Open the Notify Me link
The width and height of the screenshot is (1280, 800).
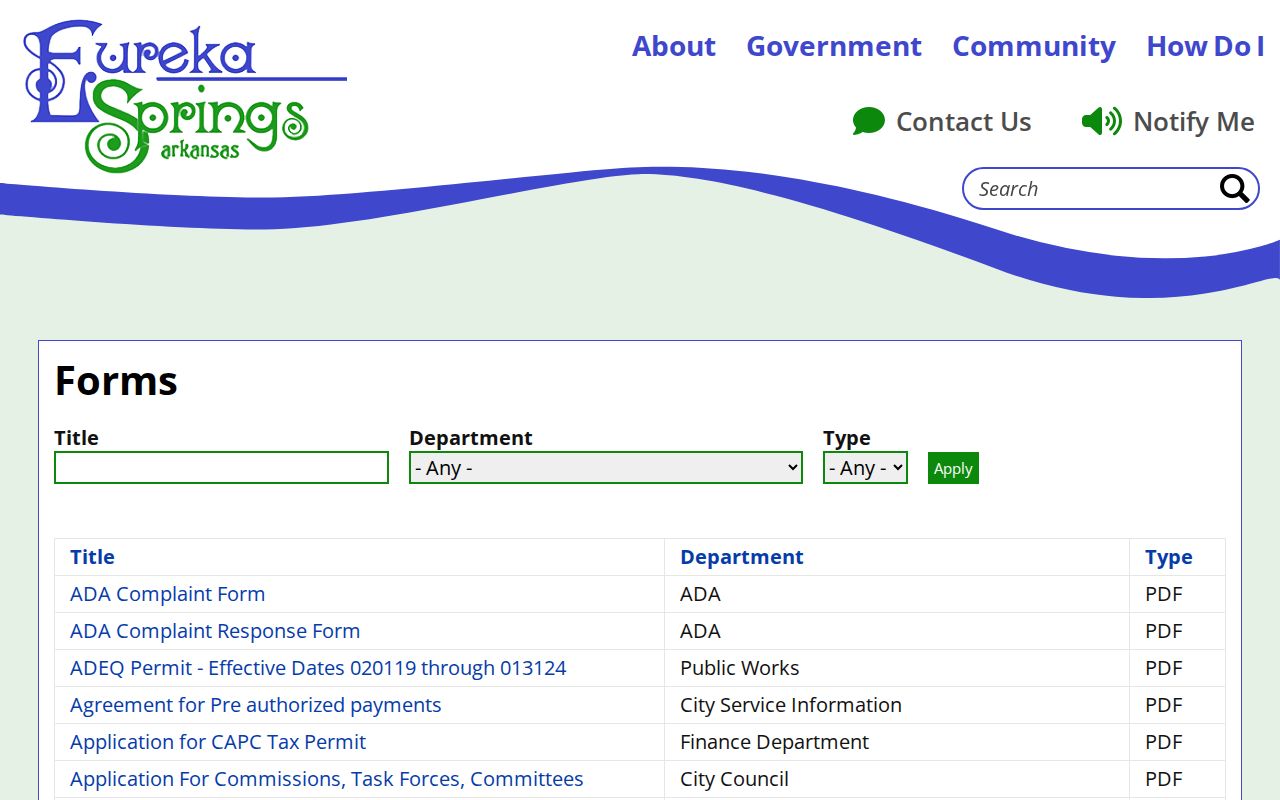[x=1193, y=122]
